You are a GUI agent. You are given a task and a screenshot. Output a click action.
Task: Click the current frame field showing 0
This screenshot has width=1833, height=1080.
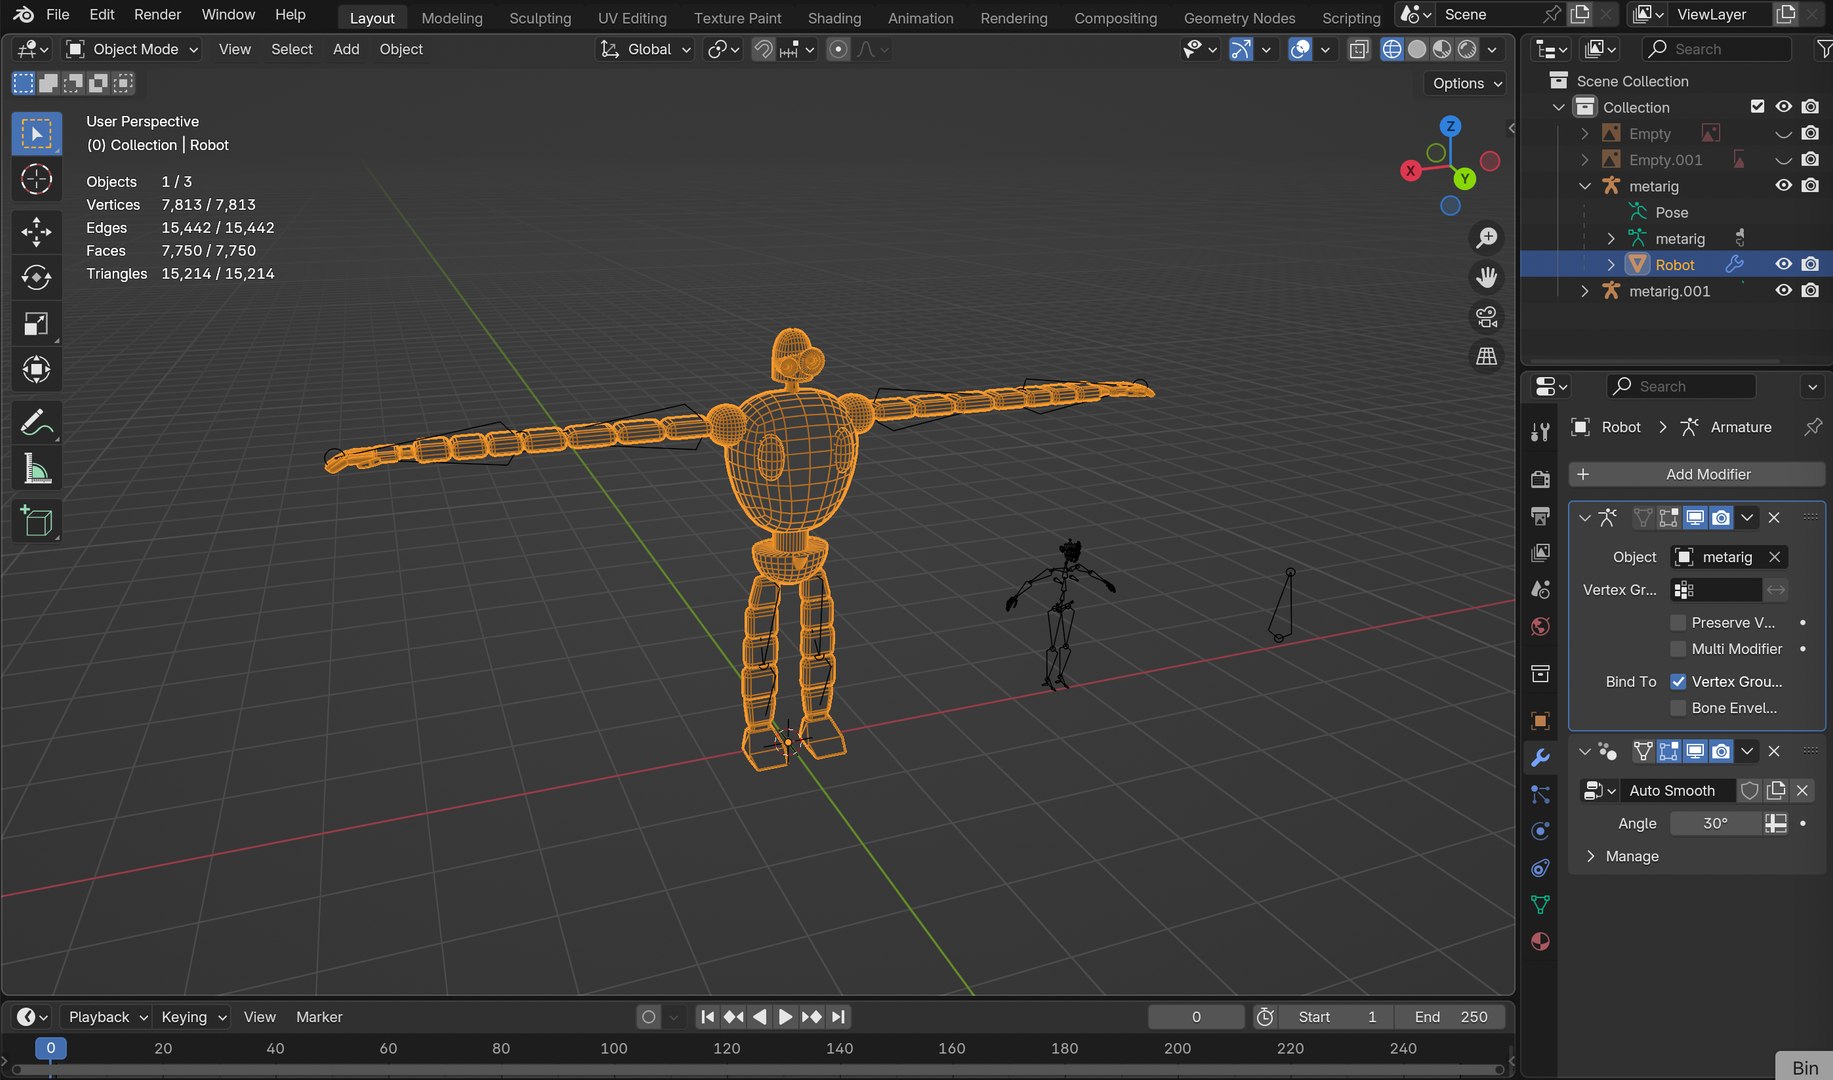point(1196,1017)
